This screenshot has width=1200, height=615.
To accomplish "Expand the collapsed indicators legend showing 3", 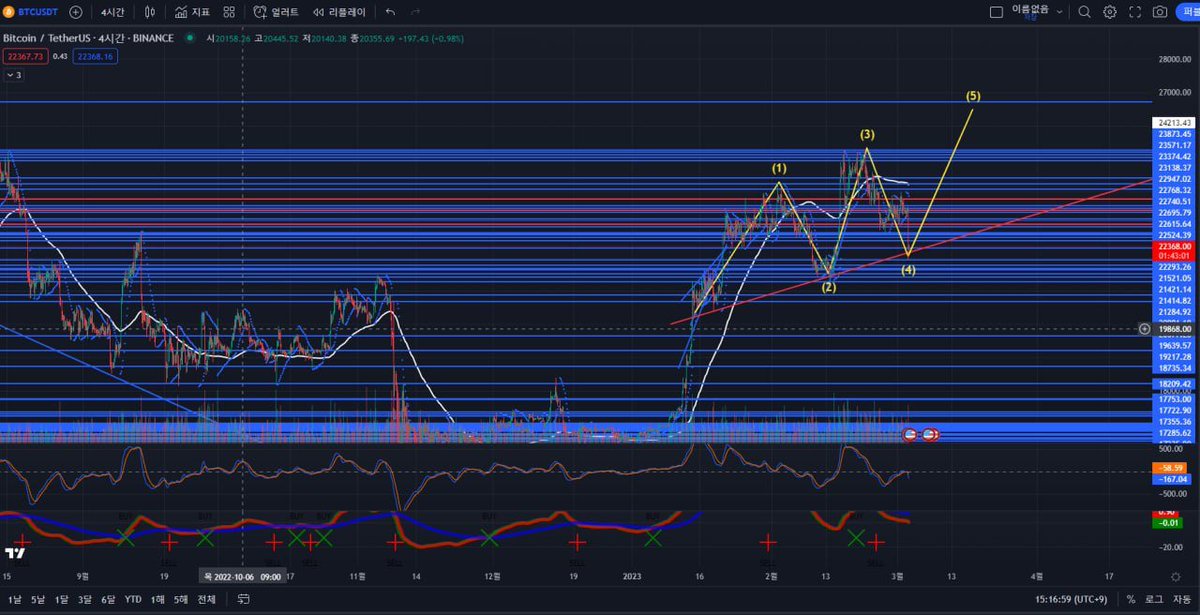I will 12,75.
